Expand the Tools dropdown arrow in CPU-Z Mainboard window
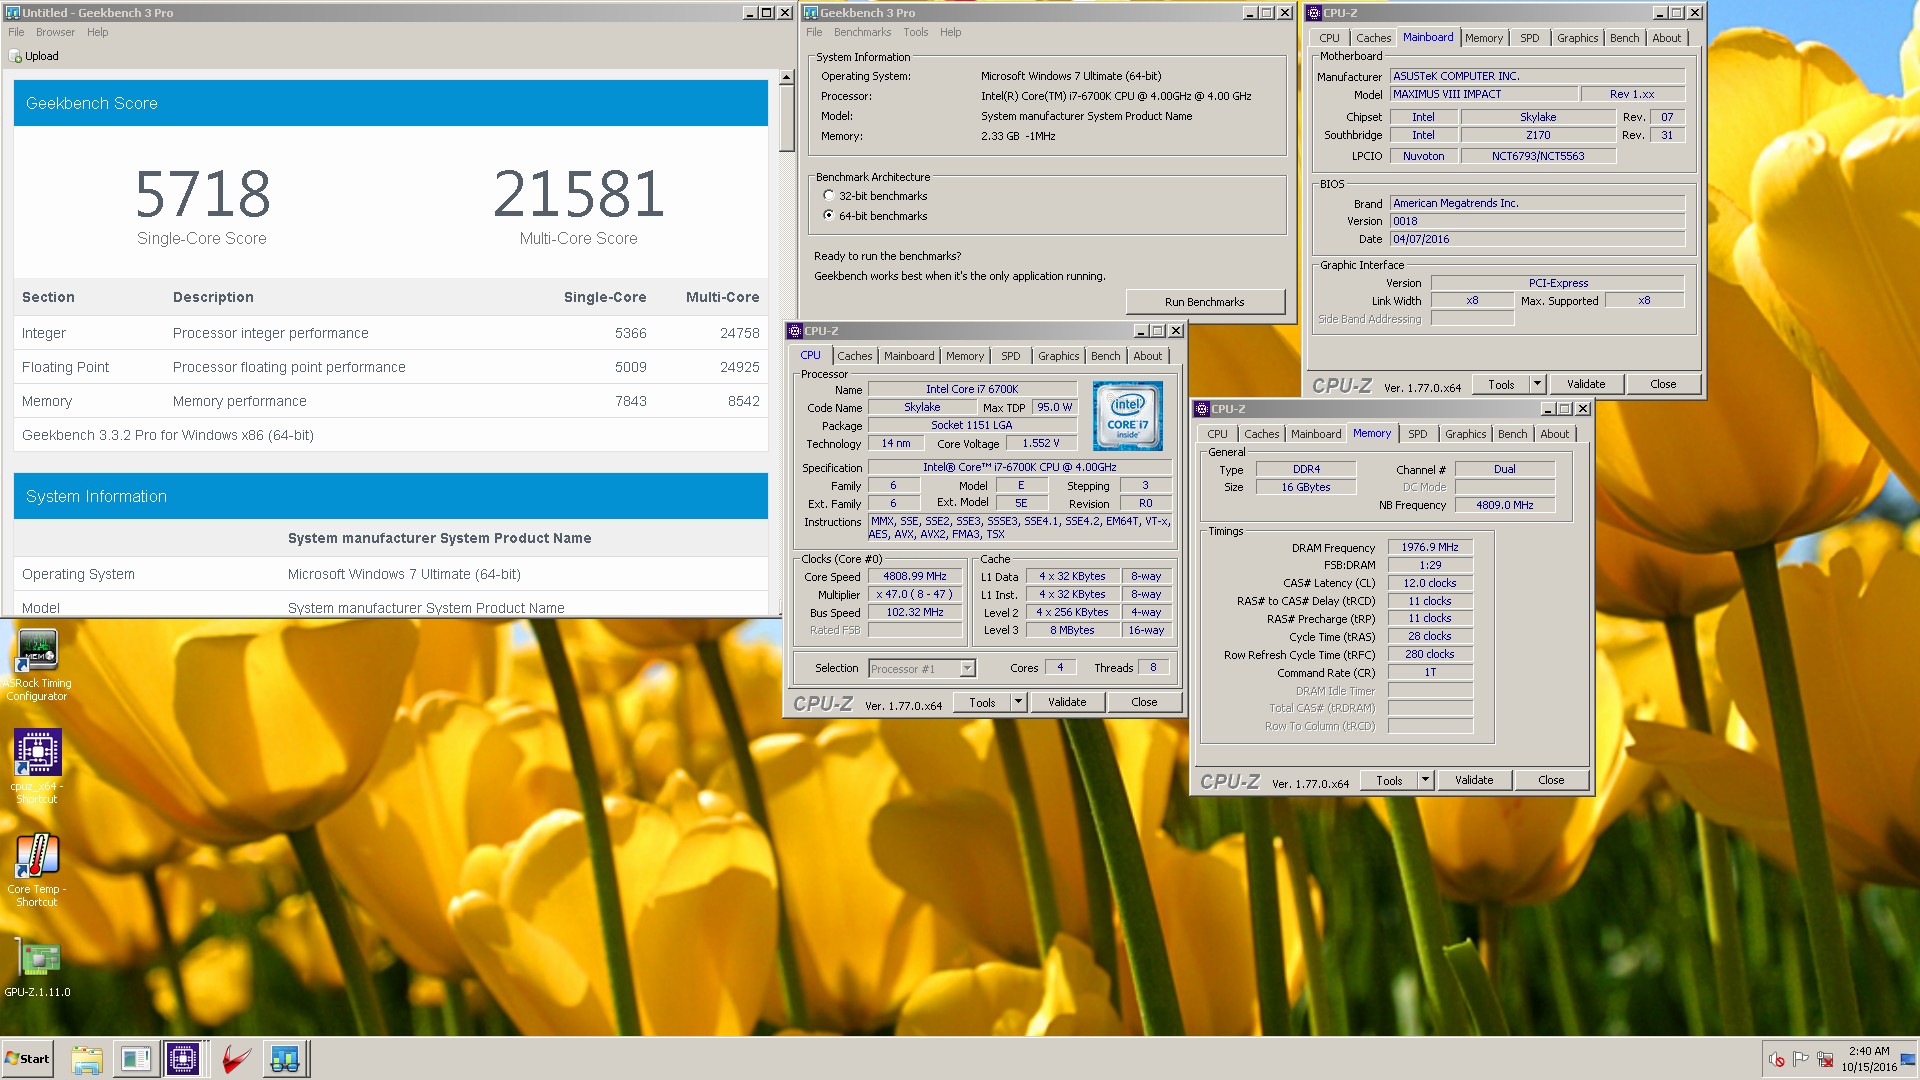The image size is (1920, 1080). click(1538, 384)
